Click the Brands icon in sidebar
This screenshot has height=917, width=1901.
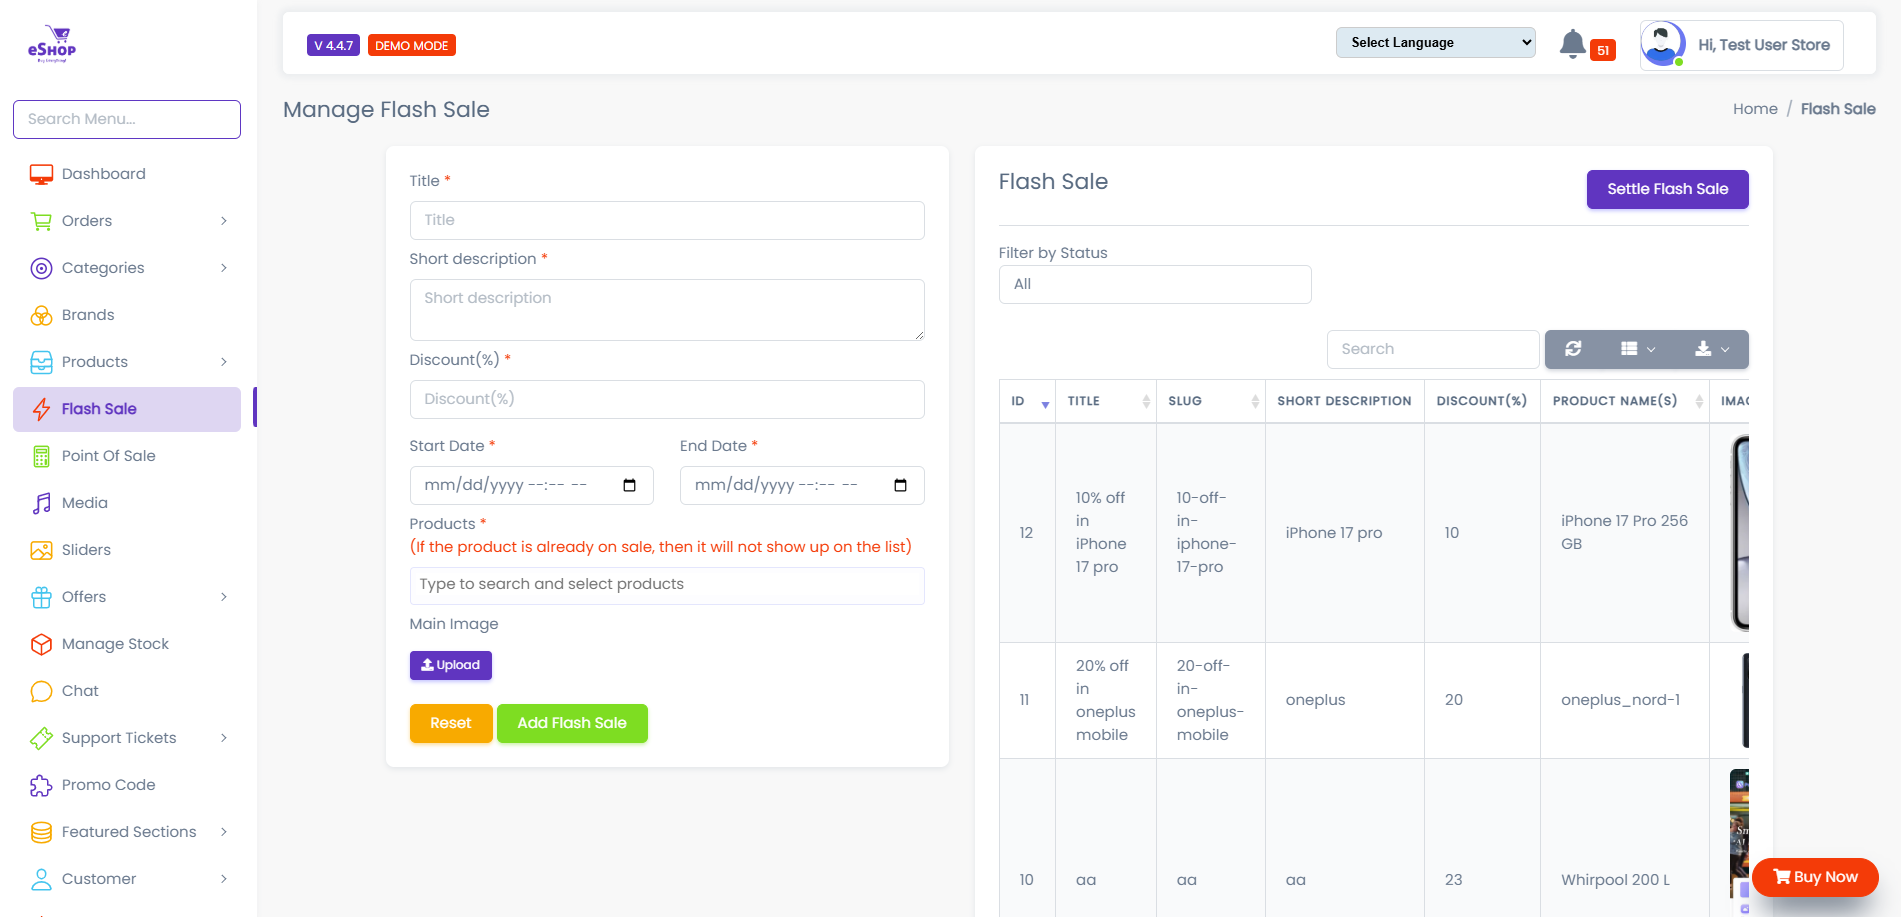pos(41,315)
